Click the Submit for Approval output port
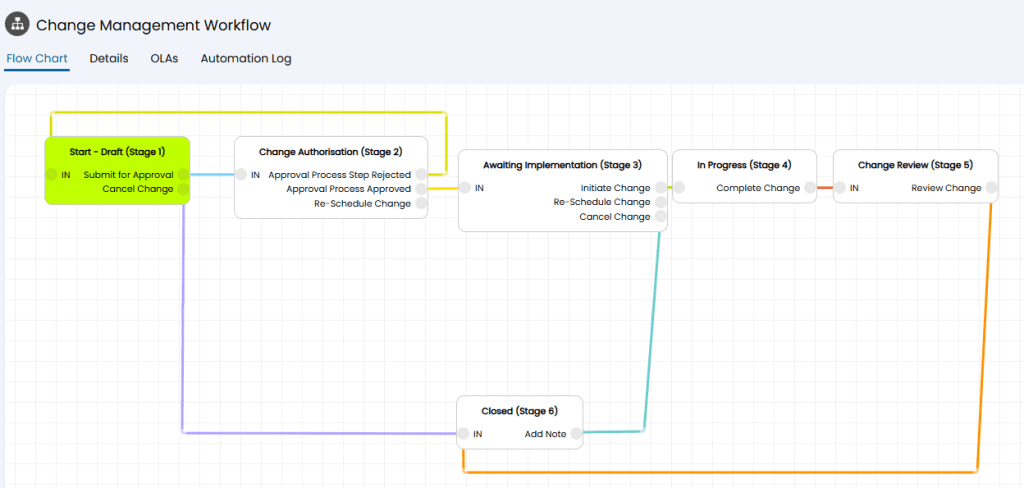1024x488 pixels. tap(183, 175)
